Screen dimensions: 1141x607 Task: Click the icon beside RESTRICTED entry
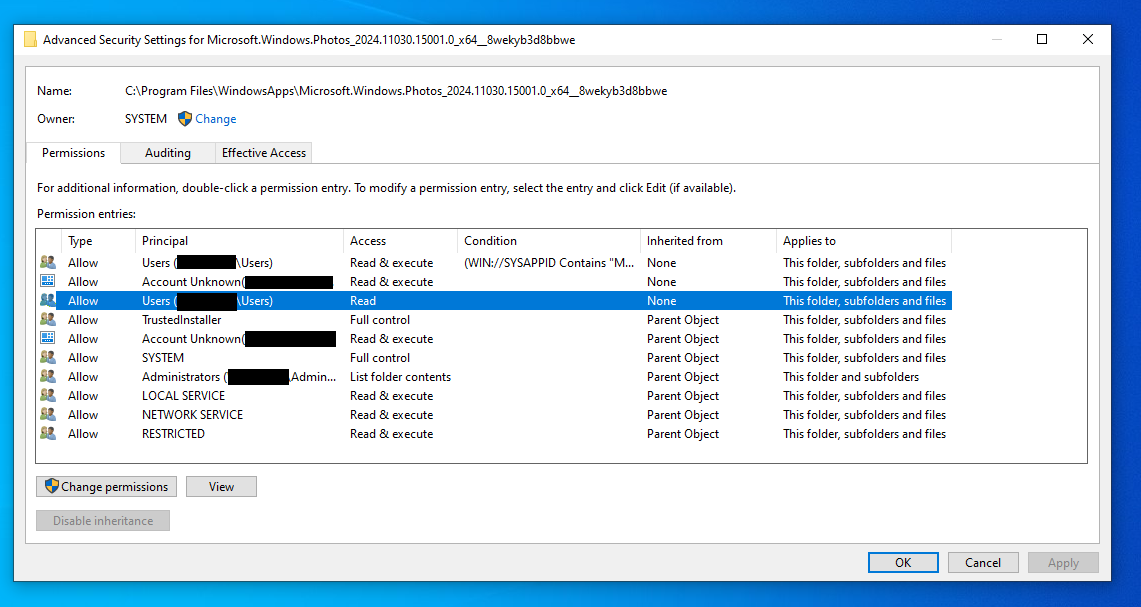click(x=47, y=434)
